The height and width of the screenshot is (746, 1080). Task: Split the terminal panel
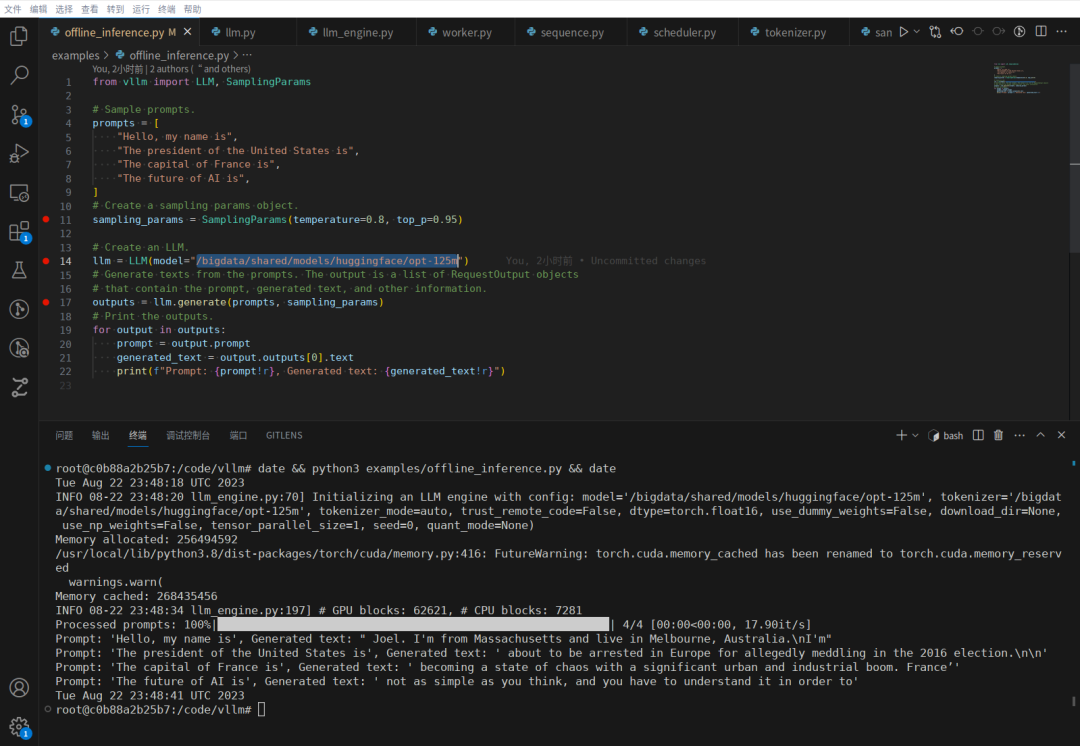click(978, 435)
